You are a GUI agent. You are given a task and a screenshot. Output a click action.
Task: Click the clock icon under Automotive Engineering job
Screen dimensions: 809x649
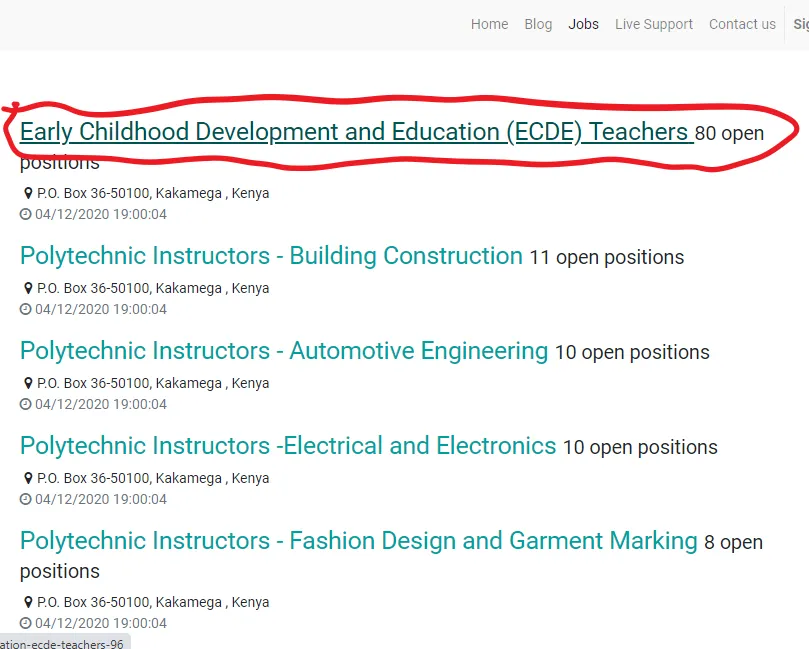(x=26, y=404)
